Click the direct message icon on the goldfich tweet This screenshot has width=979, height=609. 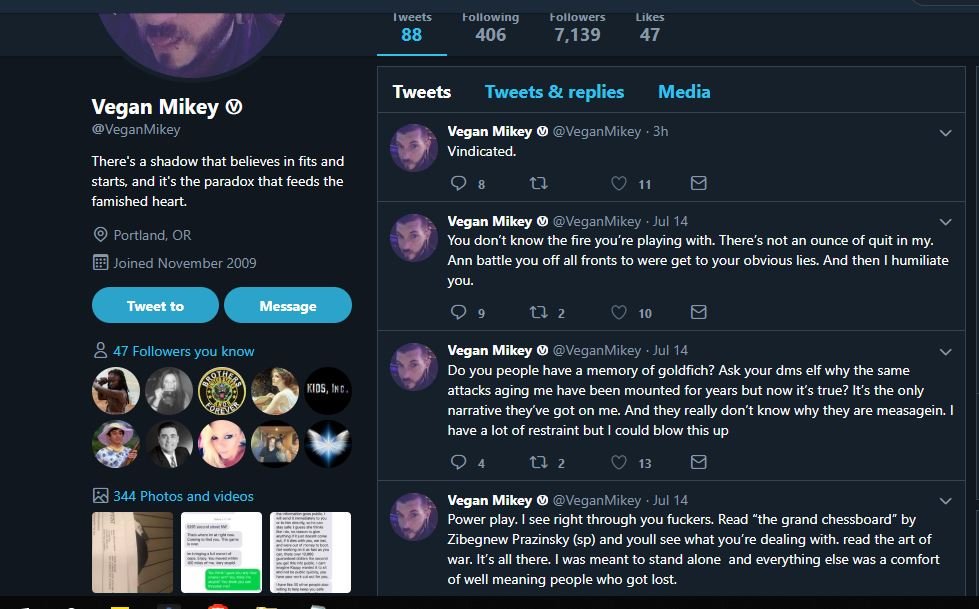point(699,462)
